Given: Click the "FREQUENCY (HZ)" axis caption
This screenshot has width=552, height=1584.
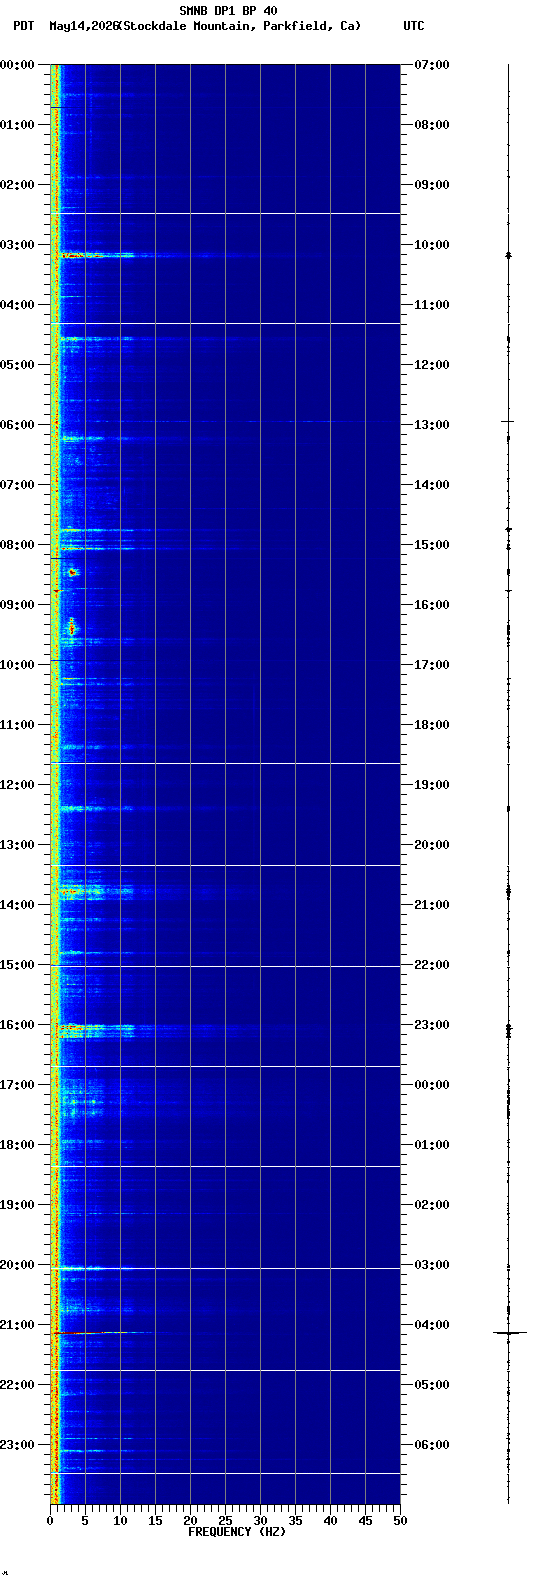Looking at the screenshot, I should tap(237, 1532).
